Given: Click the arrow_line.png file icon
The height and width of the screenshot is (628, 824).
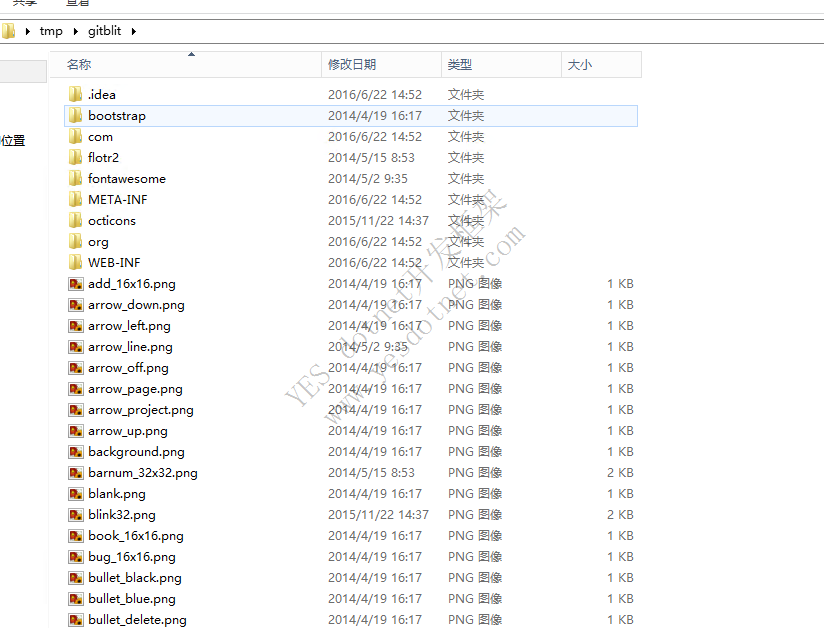Looking at the screenshot, I should [76, 347].
